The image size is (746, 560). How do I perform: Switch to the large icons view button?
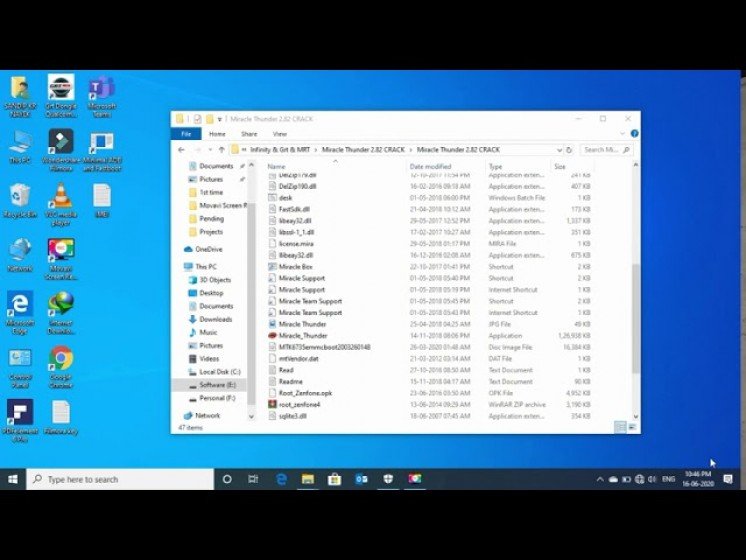pyautogui.click(x=632, y=427)
